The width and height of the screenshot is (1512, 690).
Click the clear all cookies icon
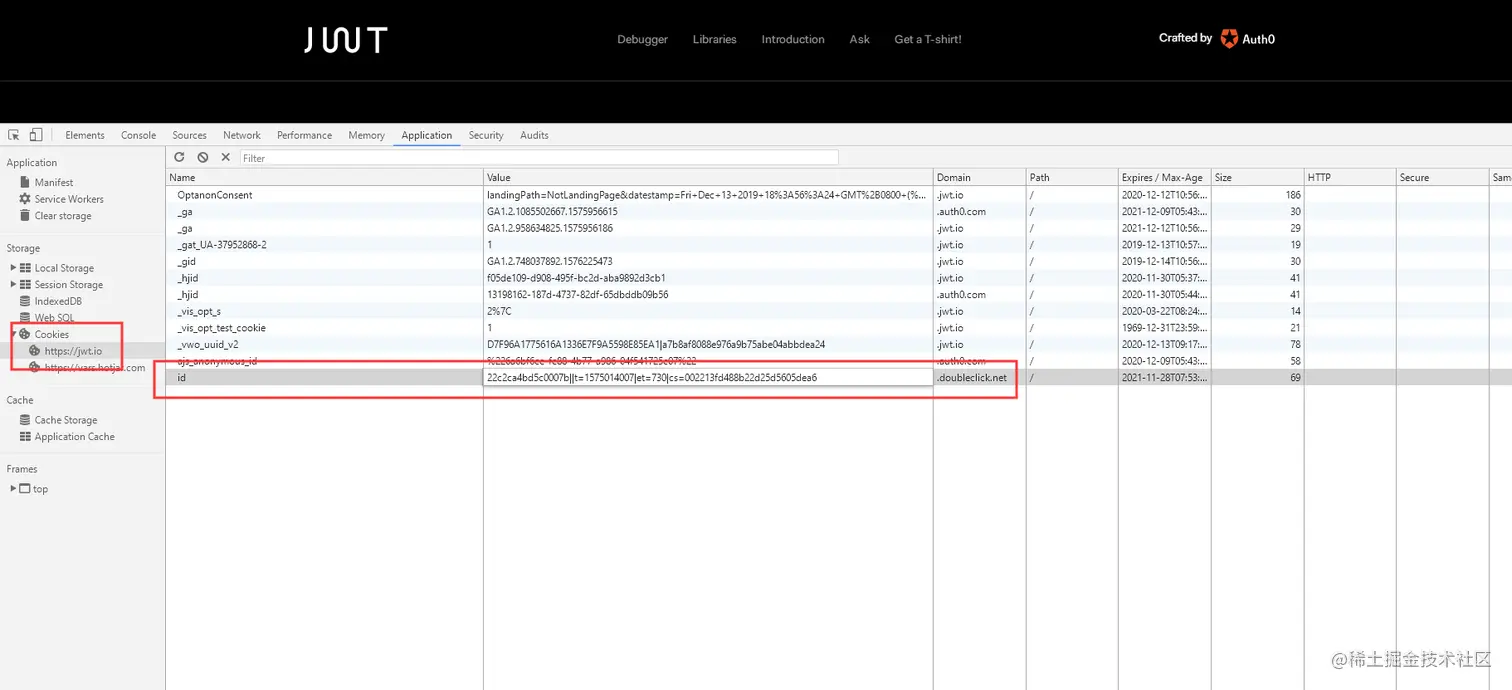[x=203, y=157]
